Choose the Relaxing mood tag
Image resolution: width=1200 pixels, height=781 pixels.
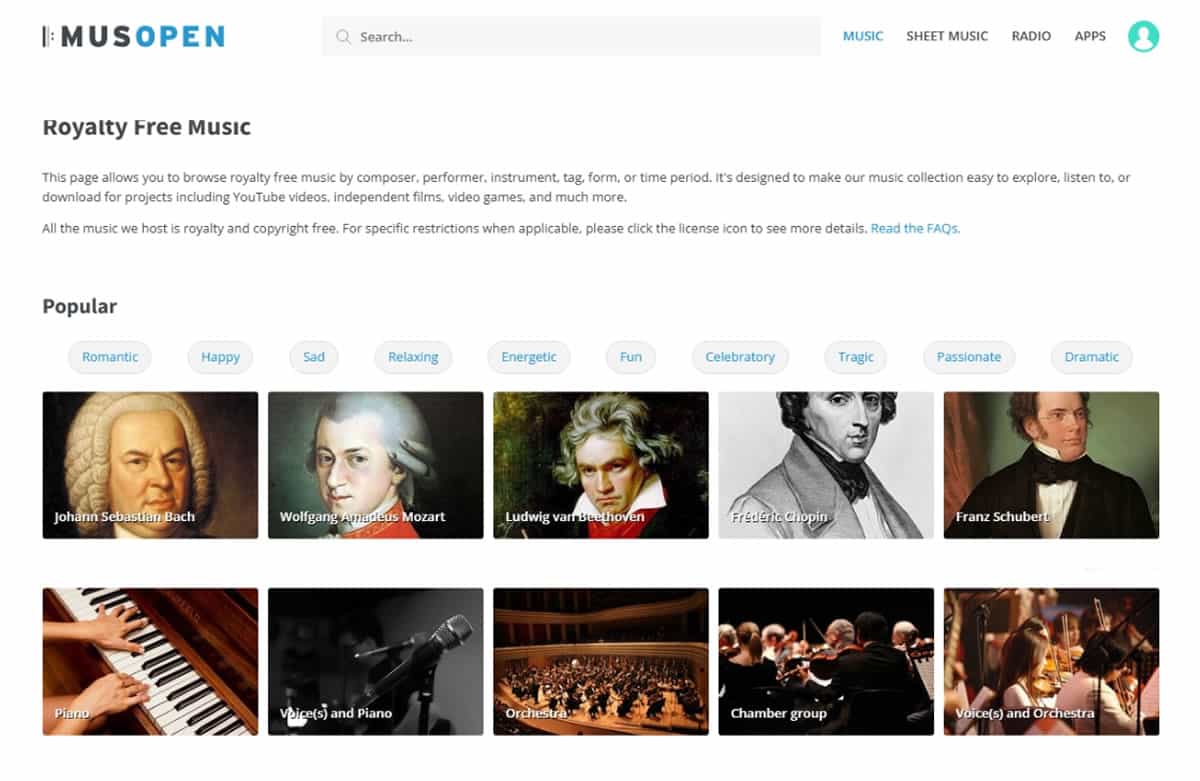tap(413, 357)
